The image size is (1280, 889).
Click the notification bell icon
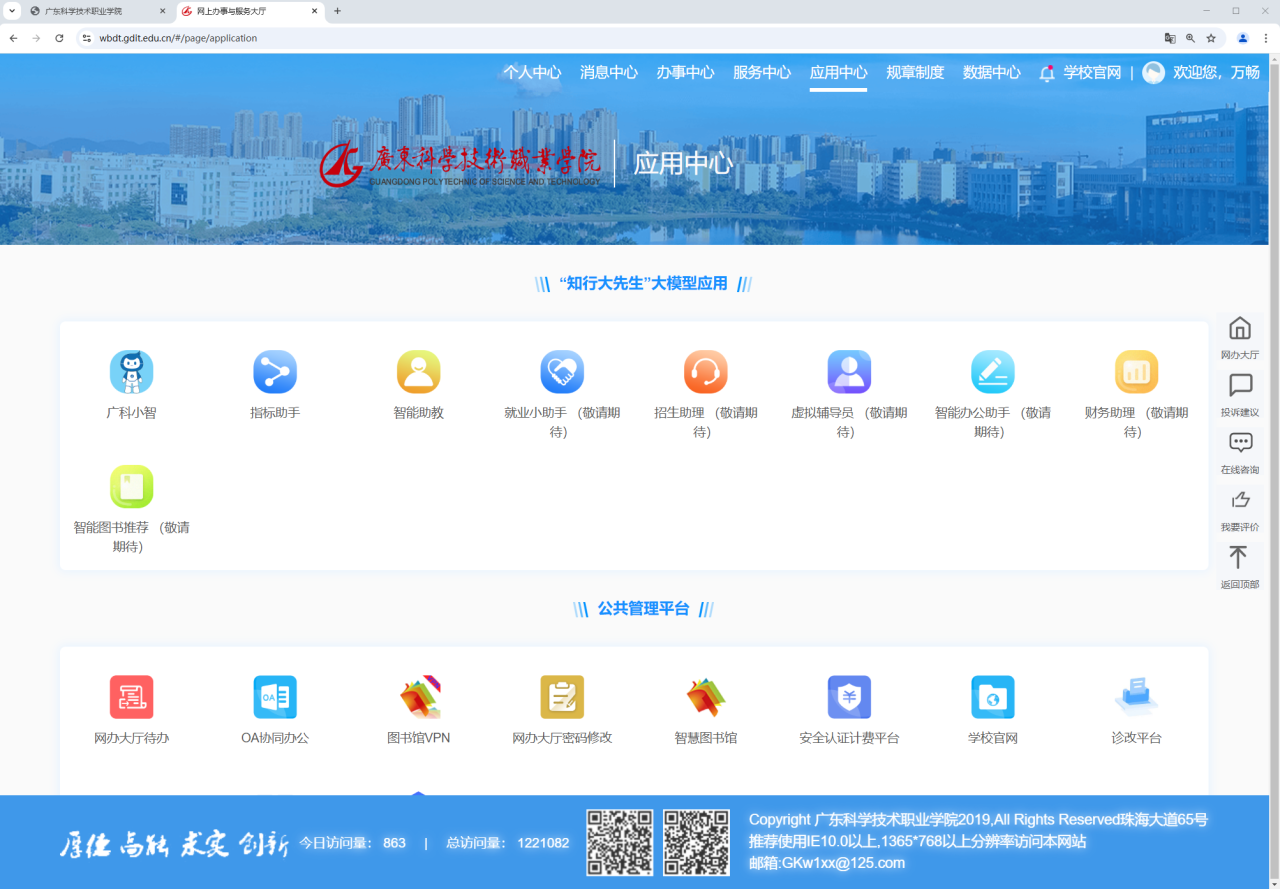coord(1047,73)
